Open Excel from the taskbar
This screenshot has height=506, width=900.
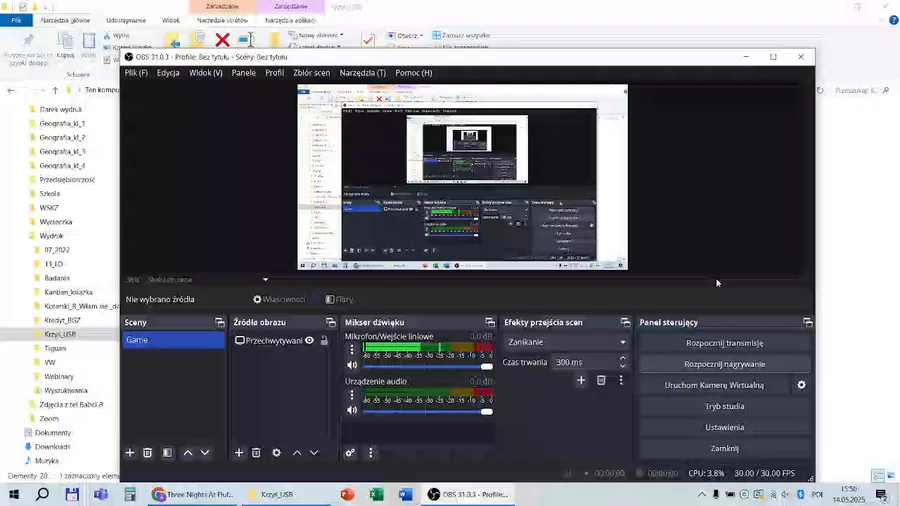377,494
